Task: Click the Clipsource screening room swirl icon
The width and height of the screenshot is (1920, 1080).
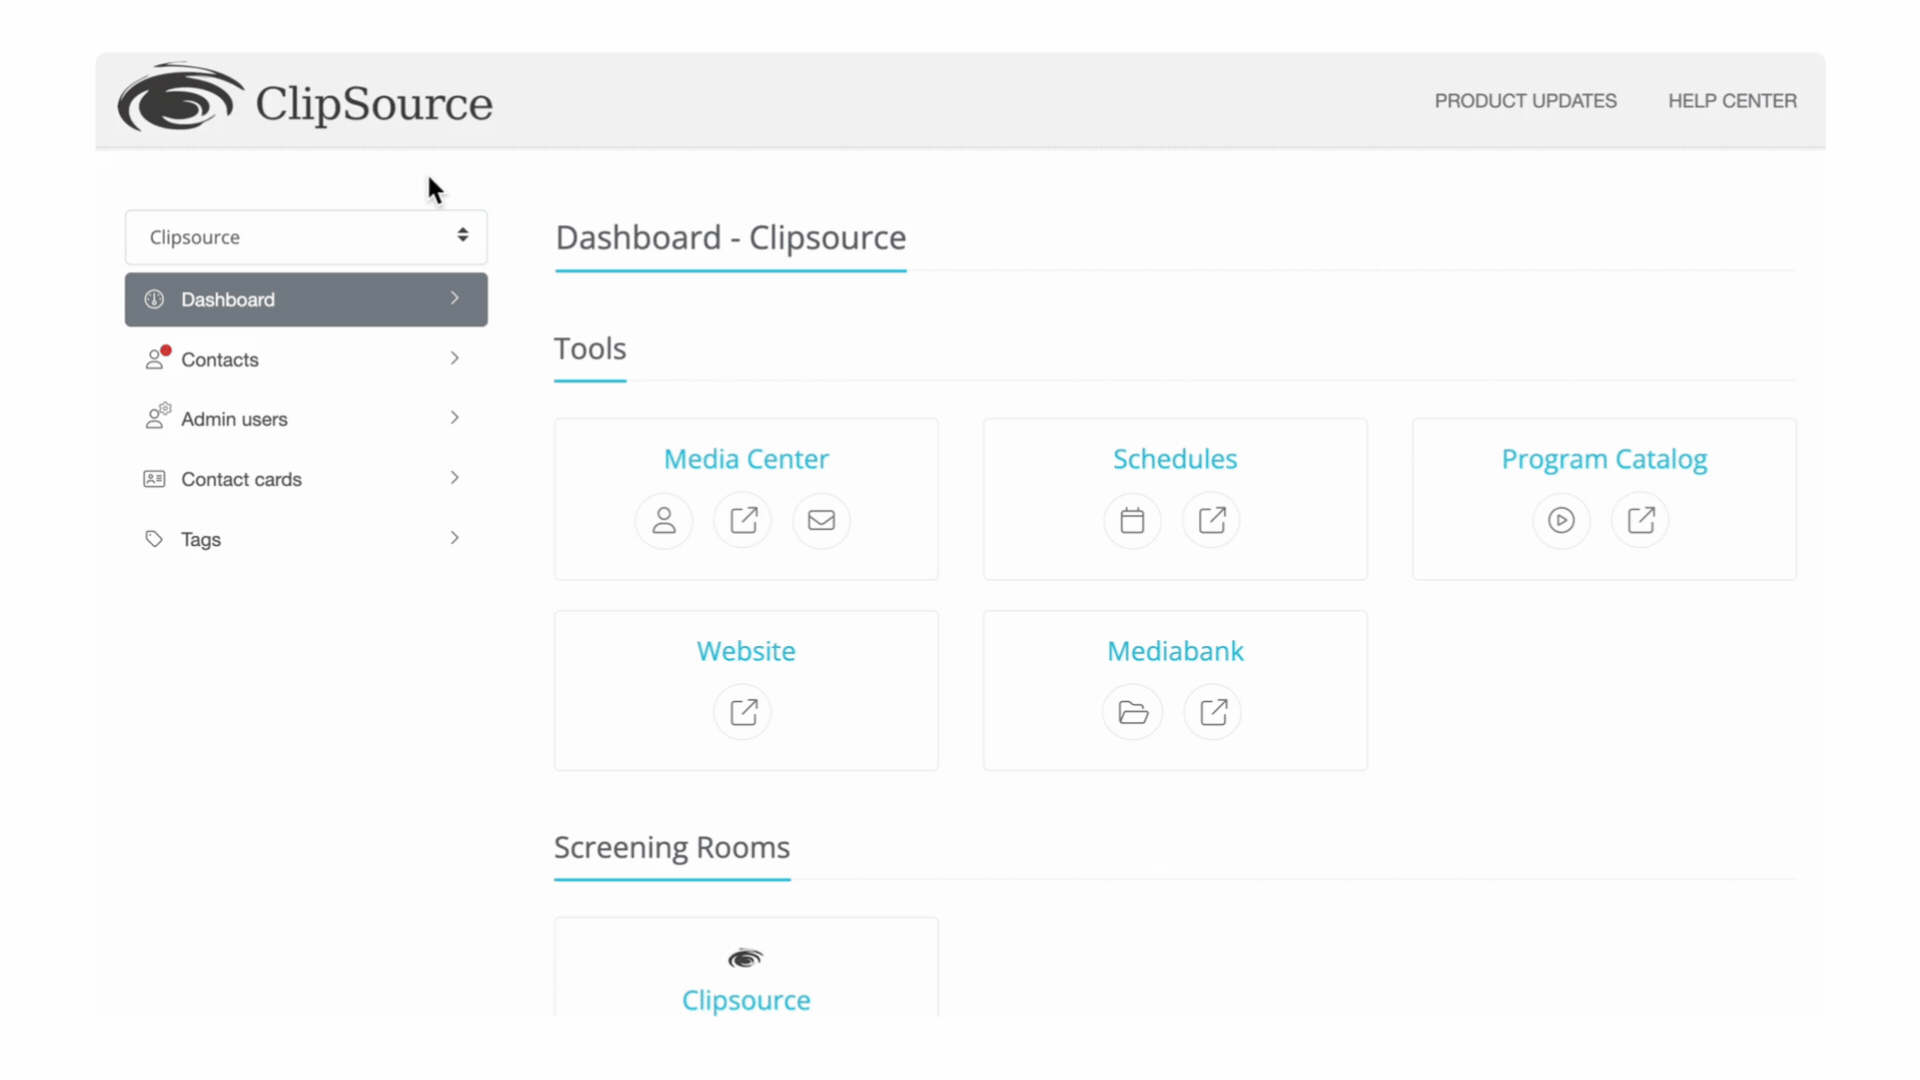Action: click(745, 958)
